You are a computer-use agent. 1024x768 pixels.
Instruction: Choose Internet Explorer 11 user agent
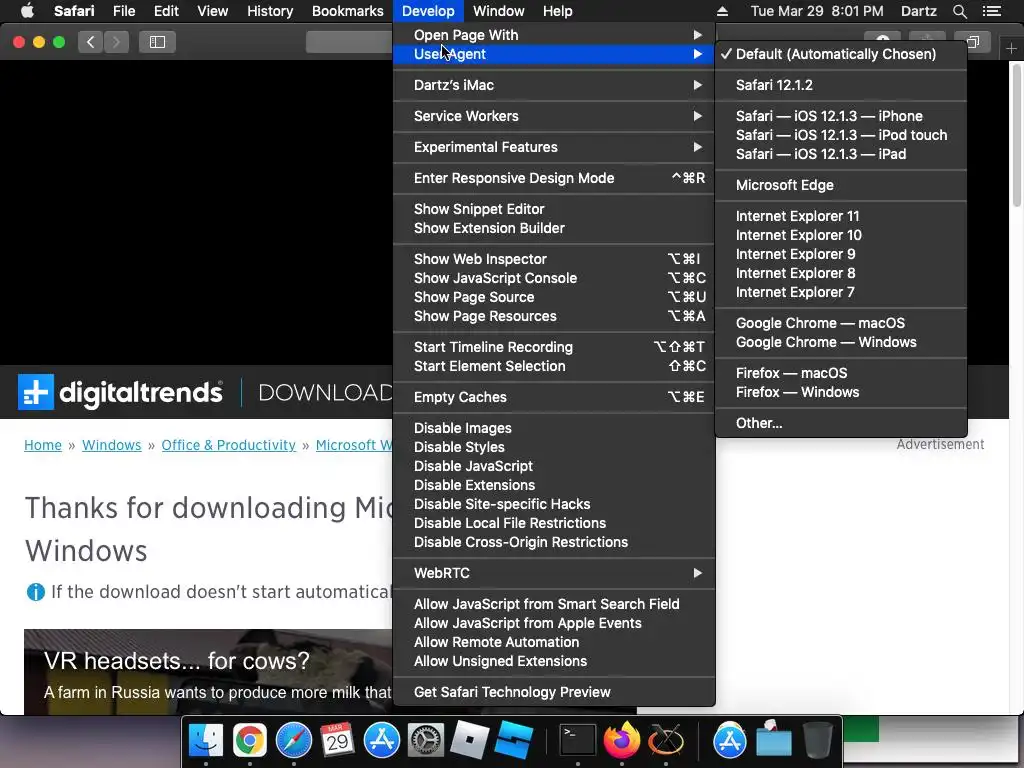841,216
